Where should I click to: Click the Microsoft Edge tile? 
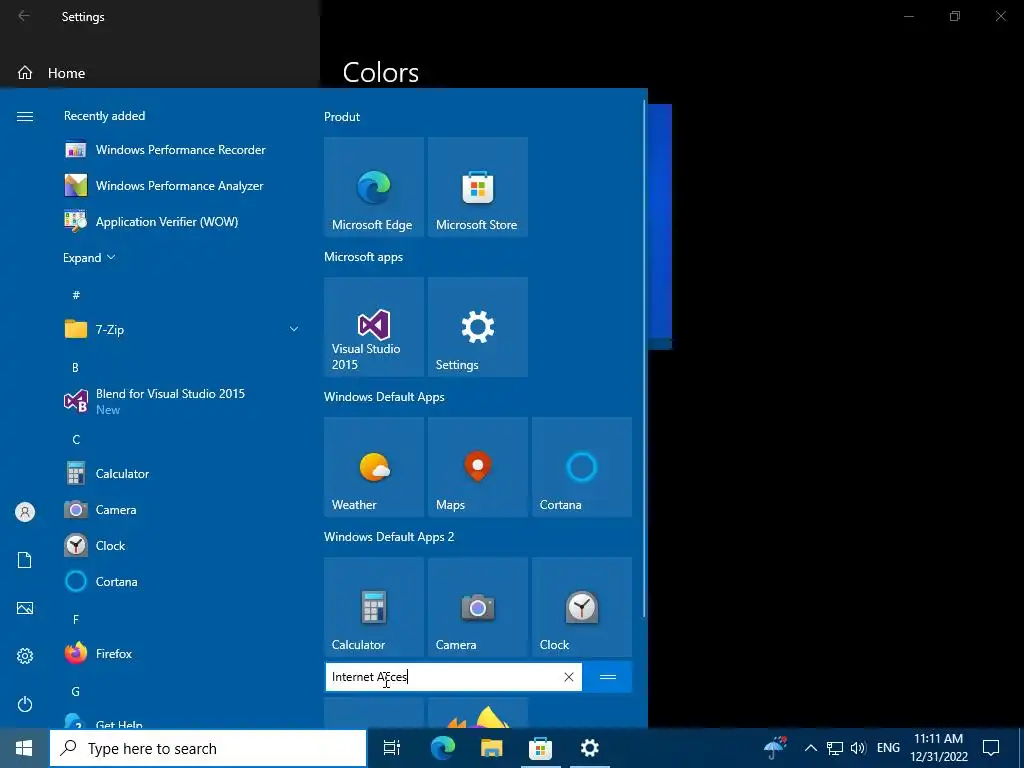click(374, 187)
